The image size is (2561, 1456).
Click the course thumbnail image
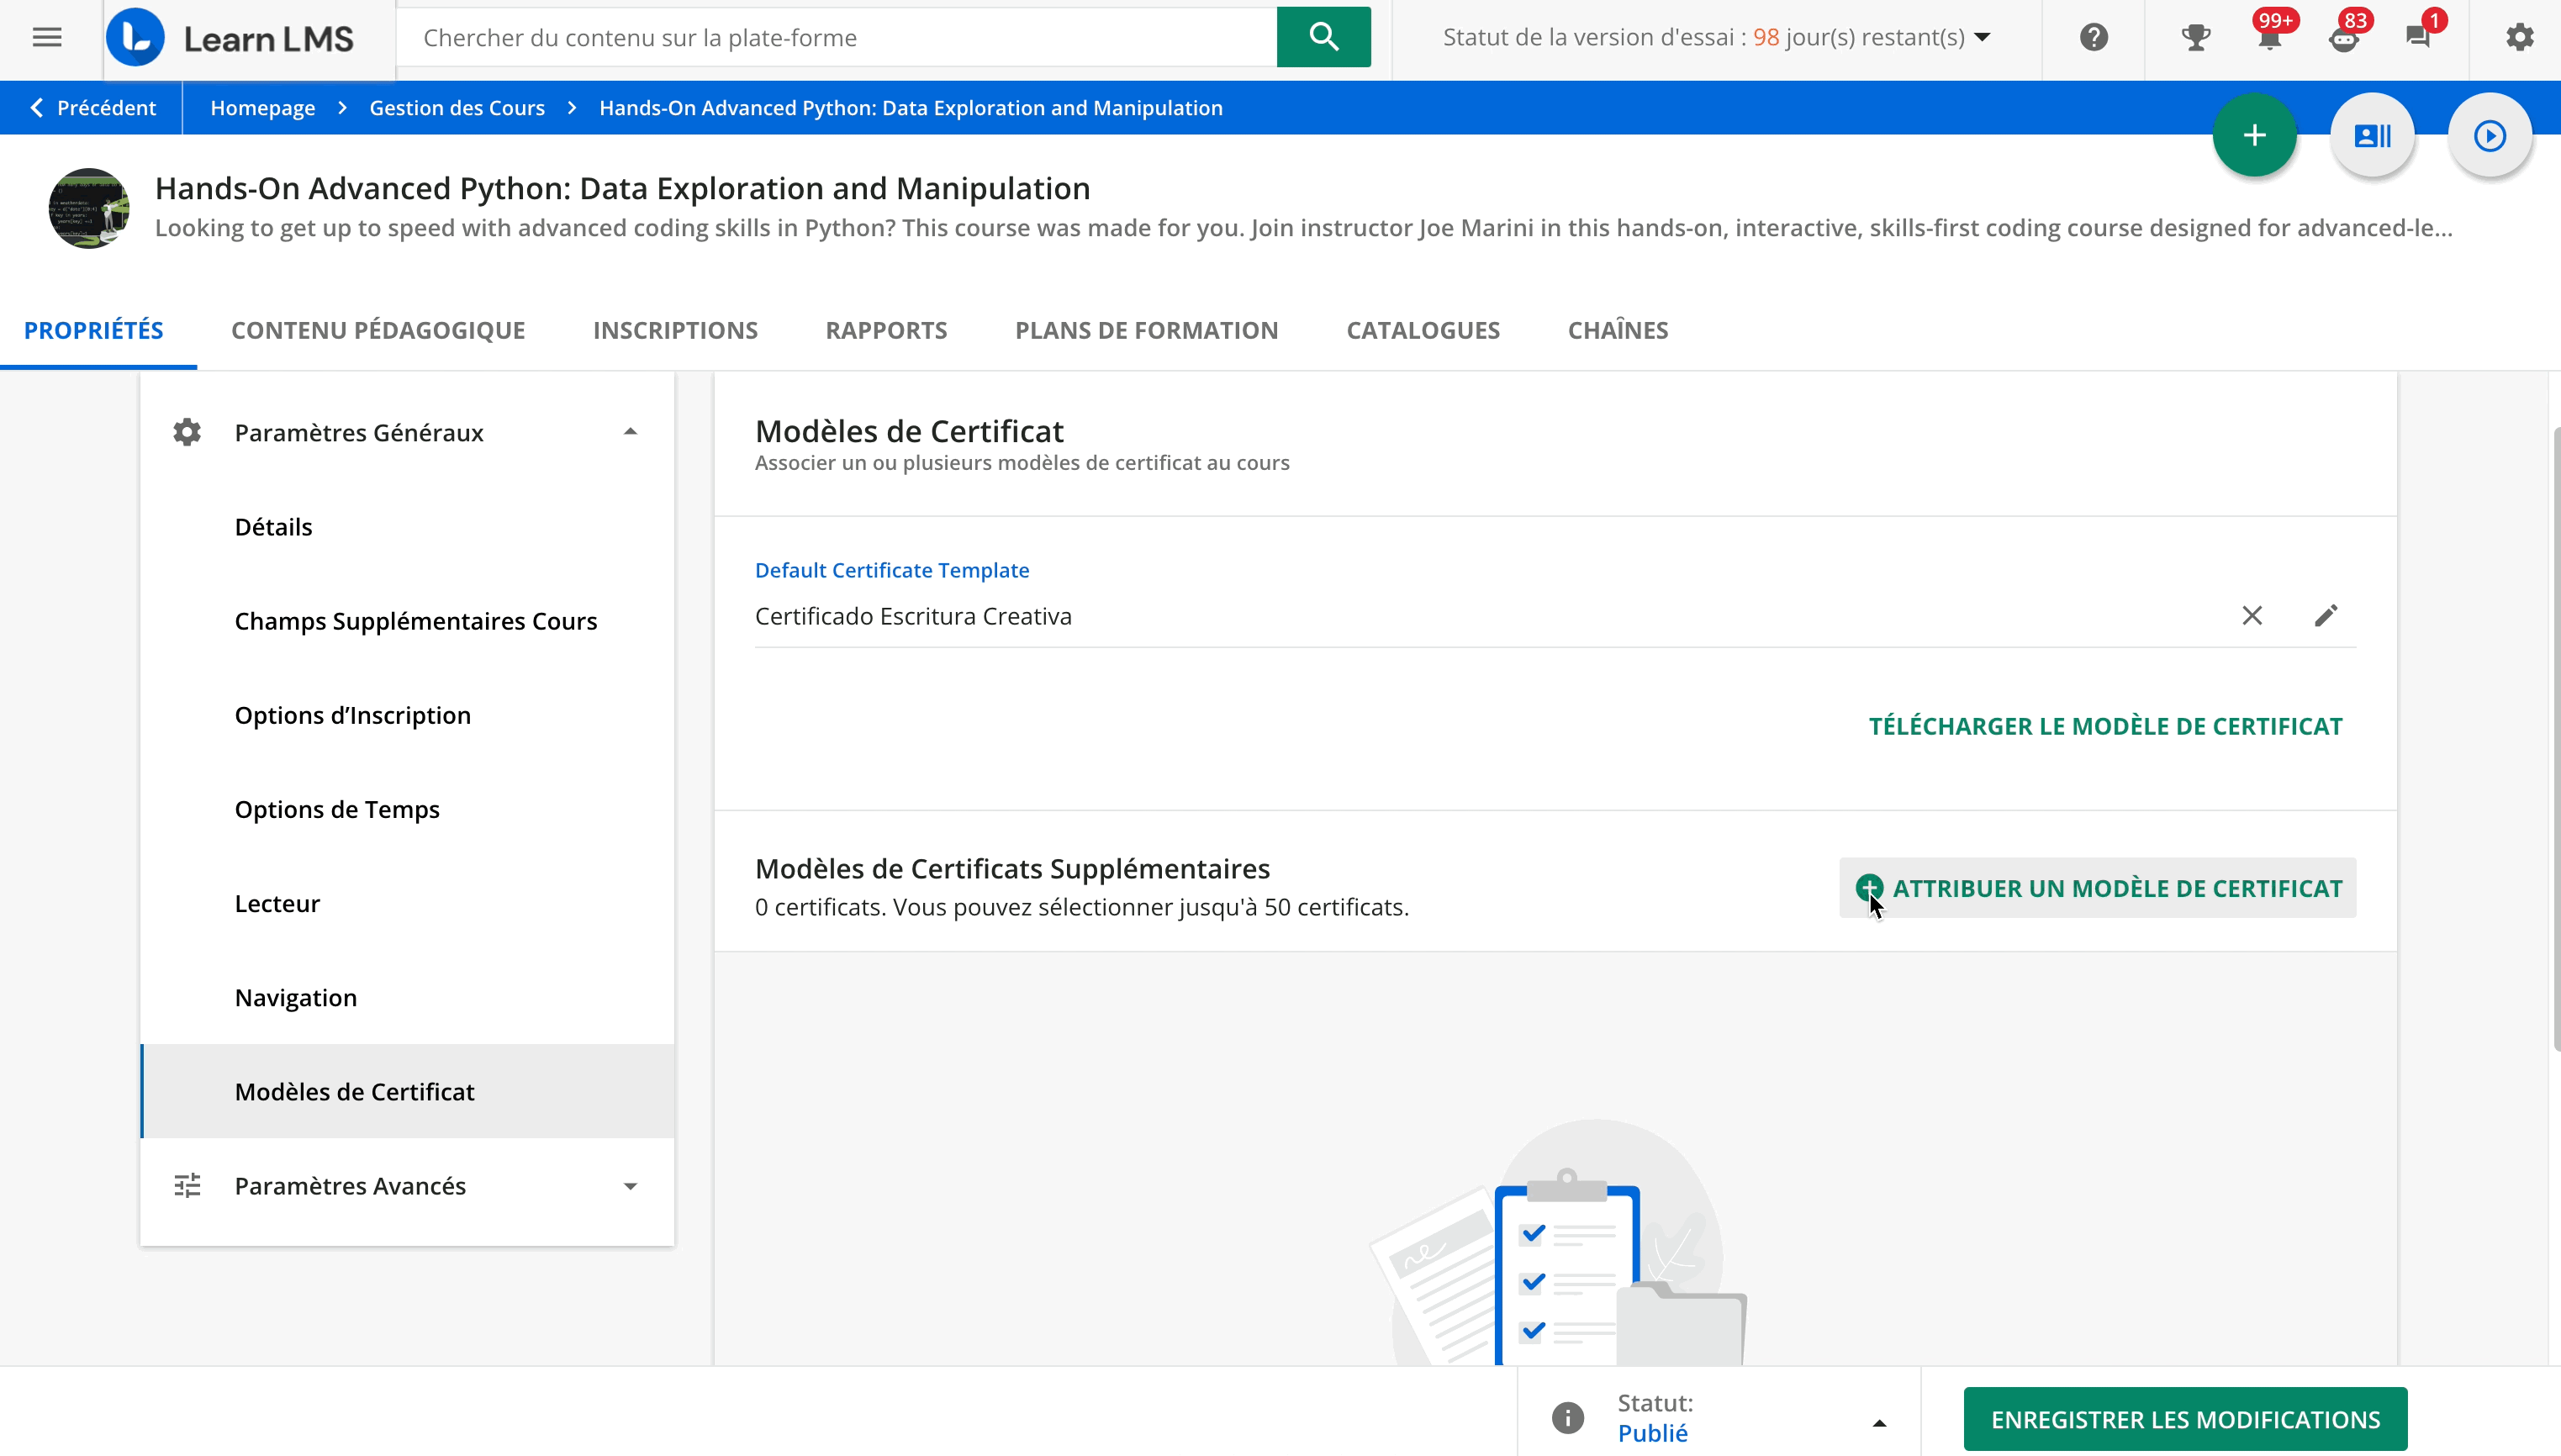click(x=89, y=208)
